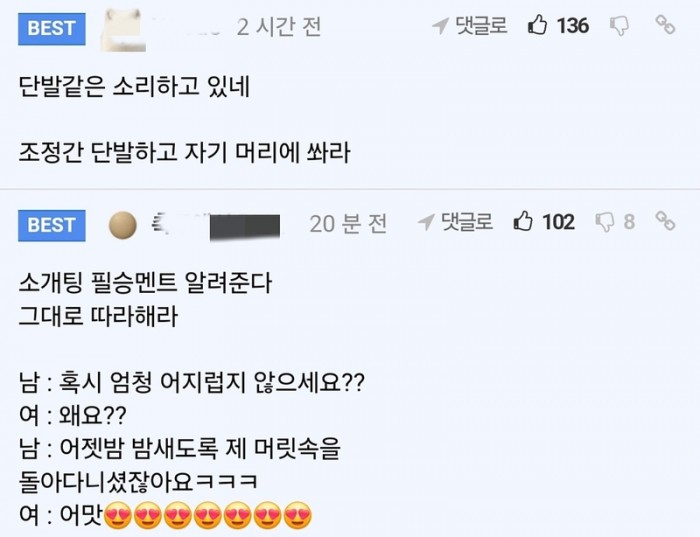700x537 pixels.
Task: Copy link of the first BEST comment
Action: pyautogui.click(x=666, y=26)
